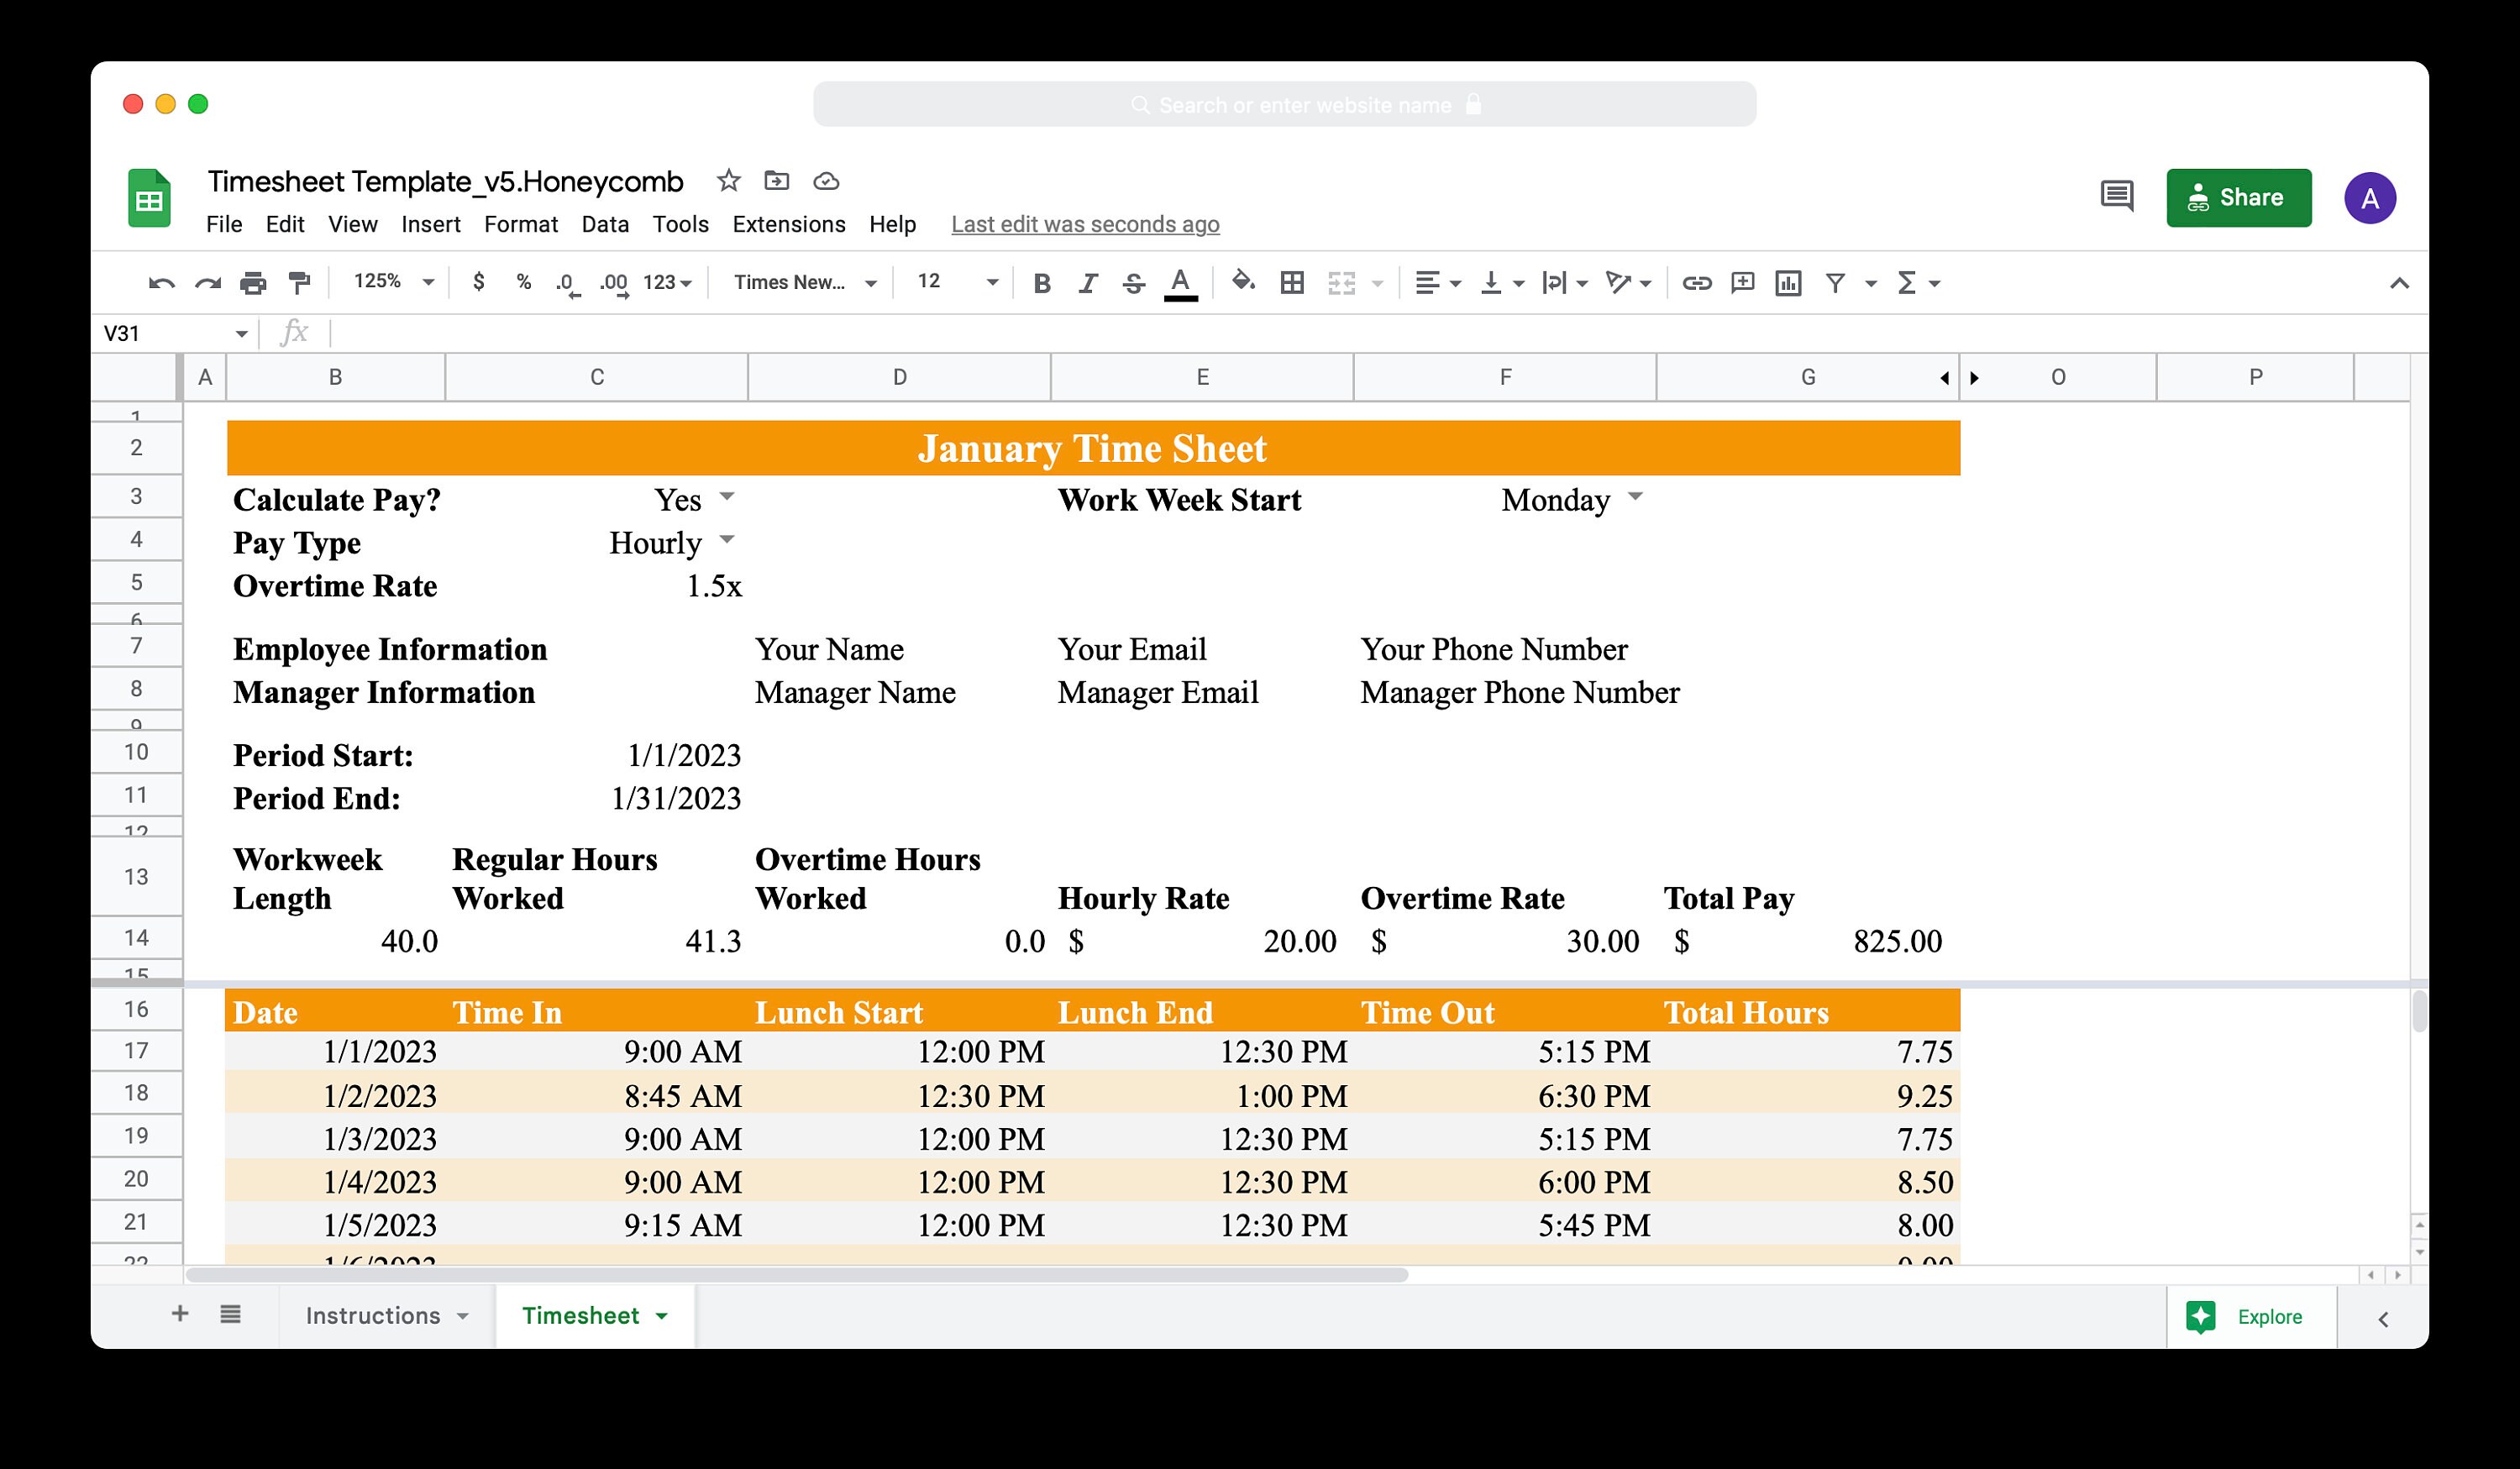Screen dimensions: 2520x1469
Task: Insert a link
Action: [1695, 283]
